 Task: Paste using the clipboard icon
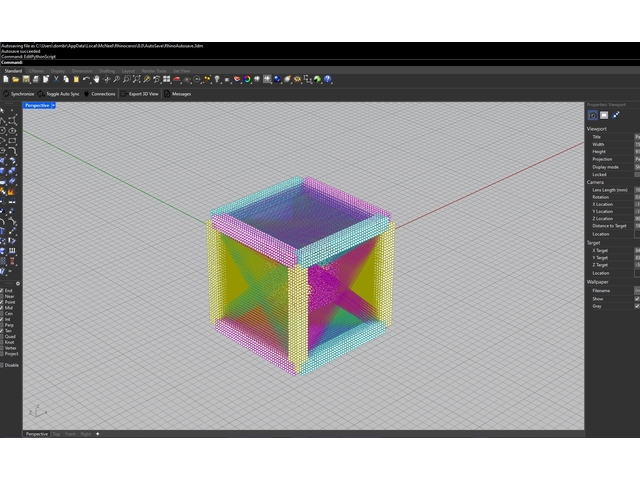[x=76, y=79]
